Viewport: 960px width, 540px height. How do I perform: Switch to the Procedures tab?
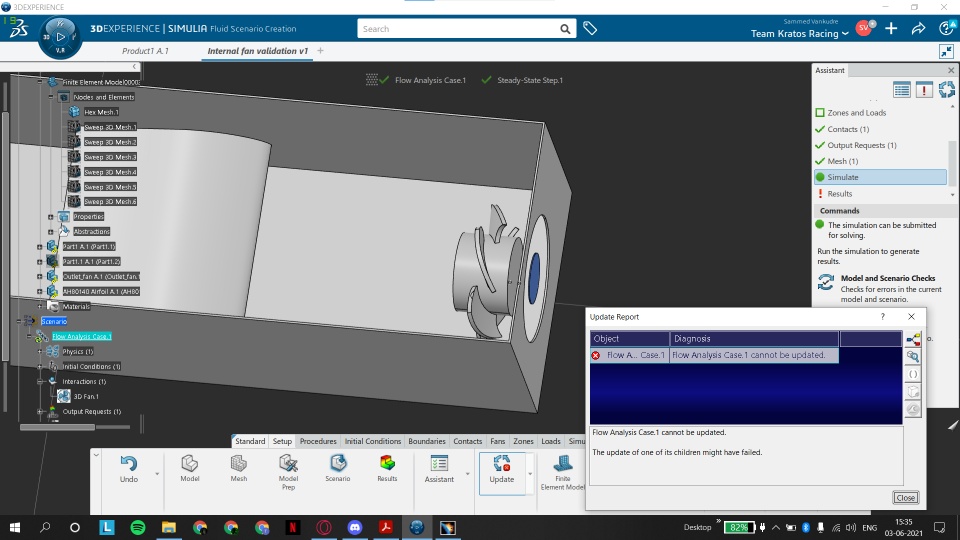coord(318,441)
